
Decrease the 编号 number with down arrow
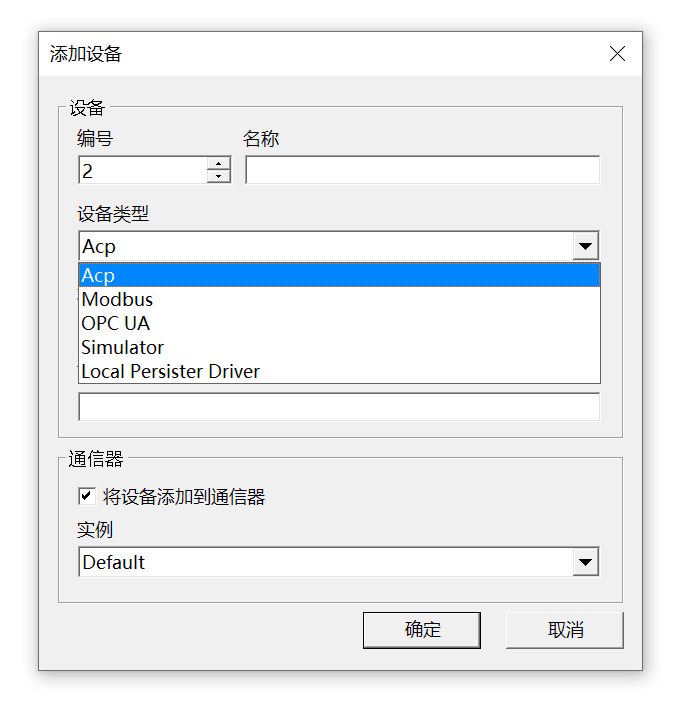pyautogui.click(x=218, y=177)
